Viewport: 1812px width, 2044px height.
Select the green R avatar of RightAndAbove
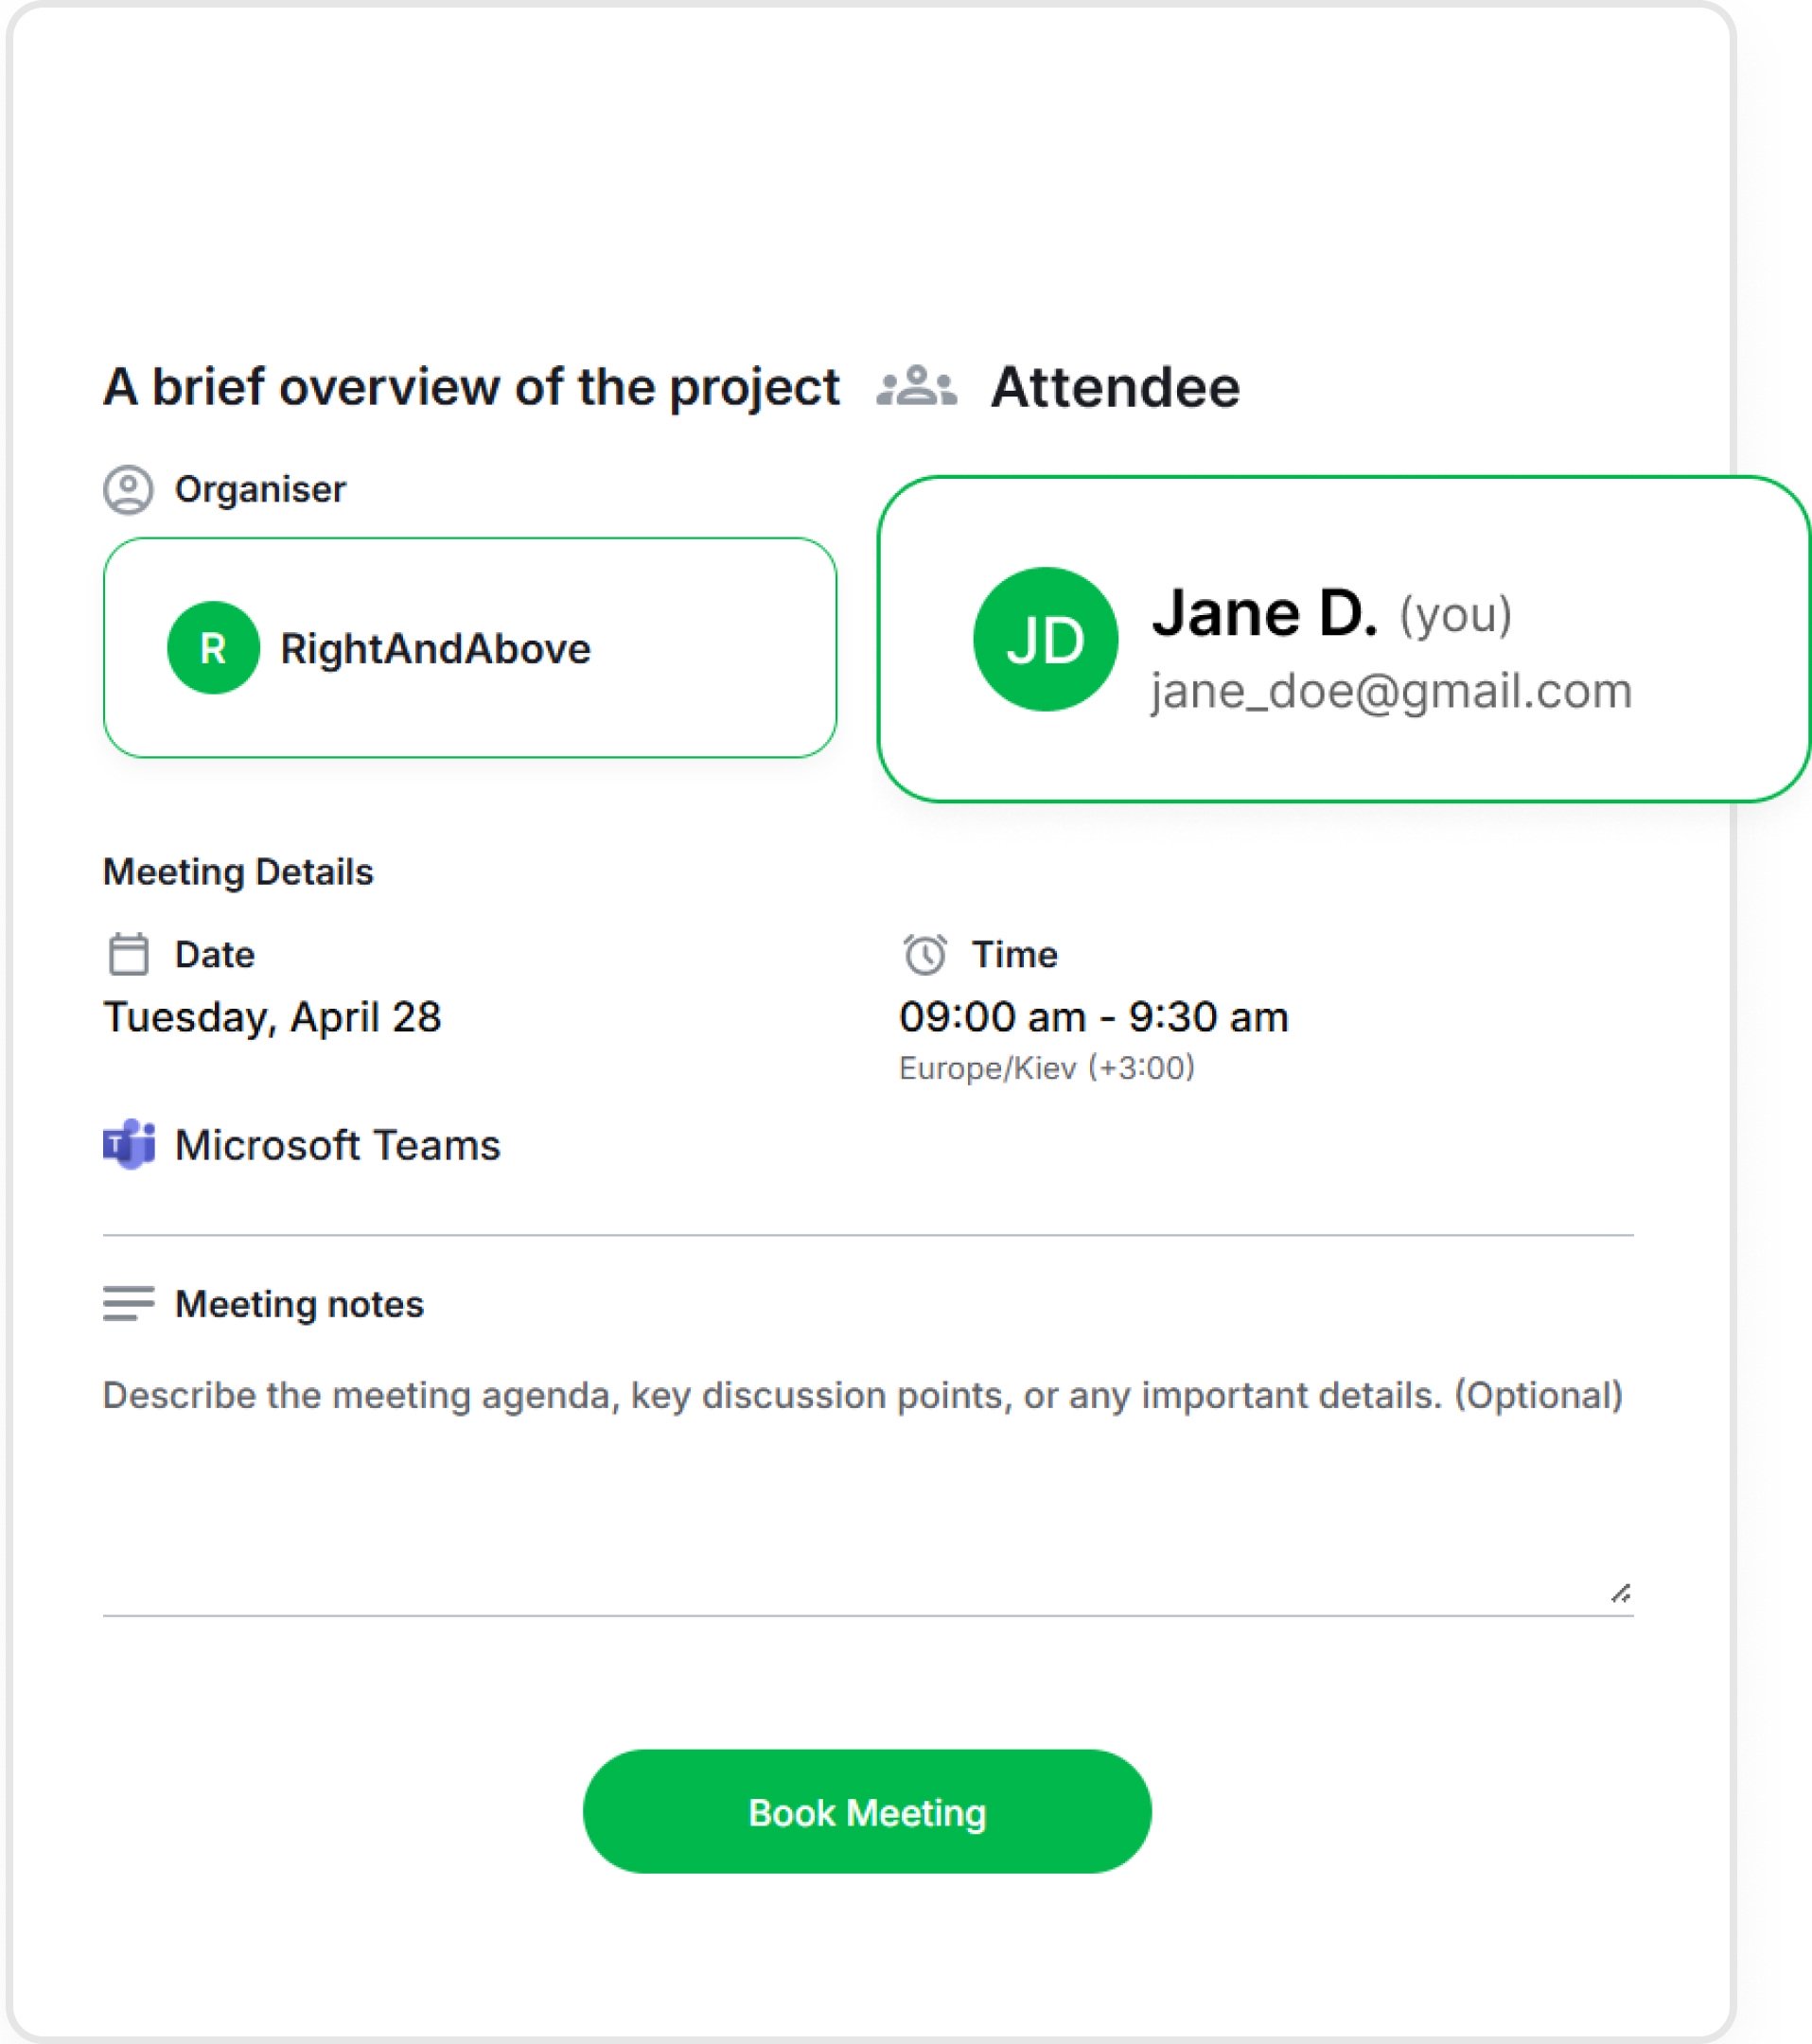click(x=213, y=648)
